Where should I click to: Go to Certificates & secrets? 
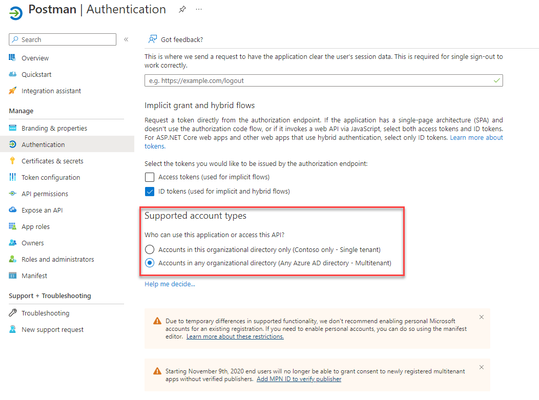52,161
